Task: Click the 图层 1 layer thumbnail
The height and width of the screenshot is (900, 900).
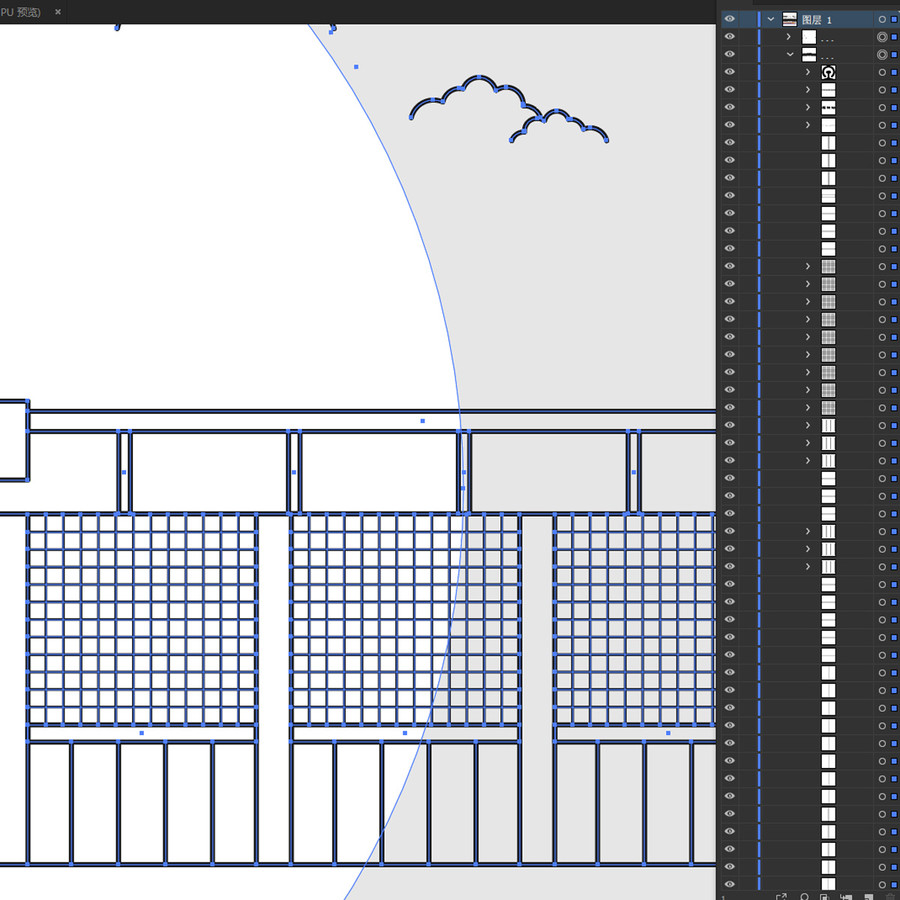Action: (x=790, y=20)
